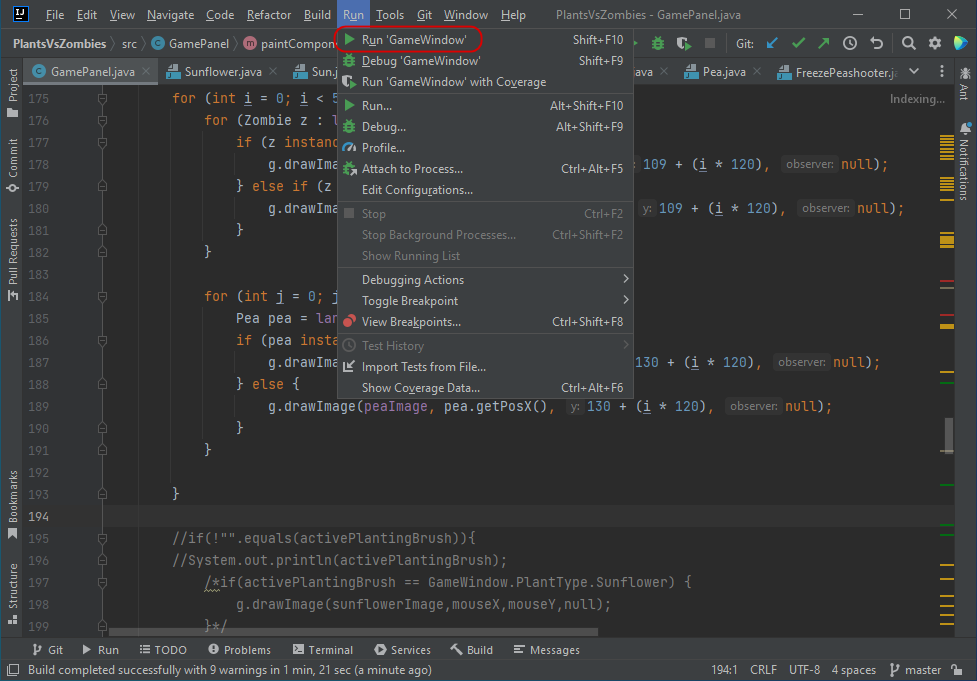Open Git history via the clock icon
This screenshot has width=977, height=681.
(x=850, y=44)
